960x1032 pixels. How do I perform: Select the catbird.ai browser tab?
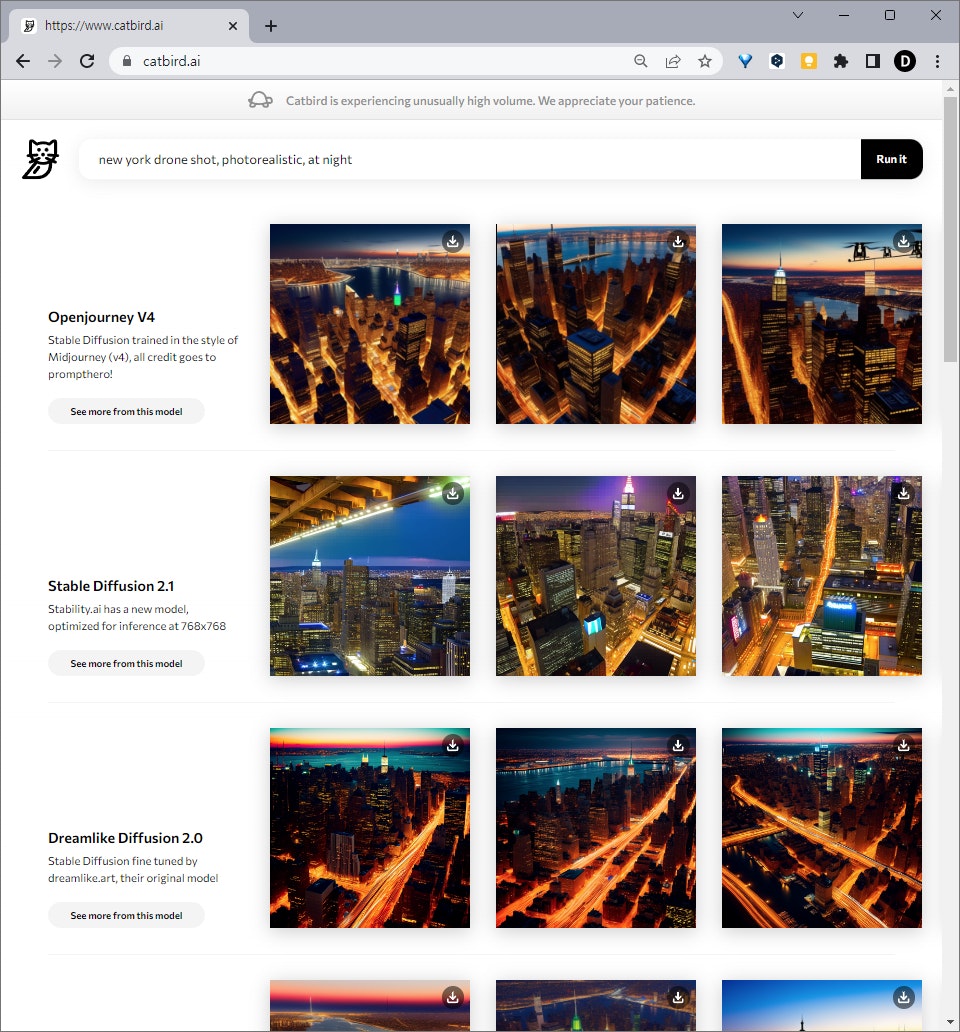(129, 26)
